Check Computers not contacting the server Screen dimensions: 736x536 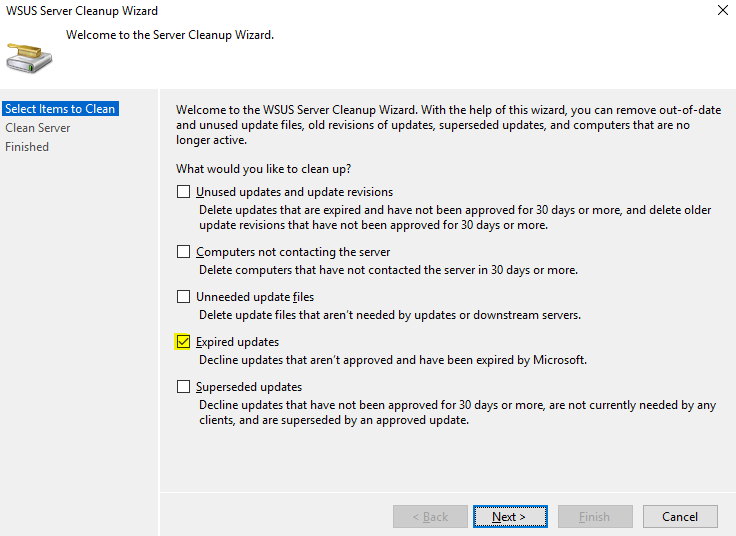coord(183,252)
